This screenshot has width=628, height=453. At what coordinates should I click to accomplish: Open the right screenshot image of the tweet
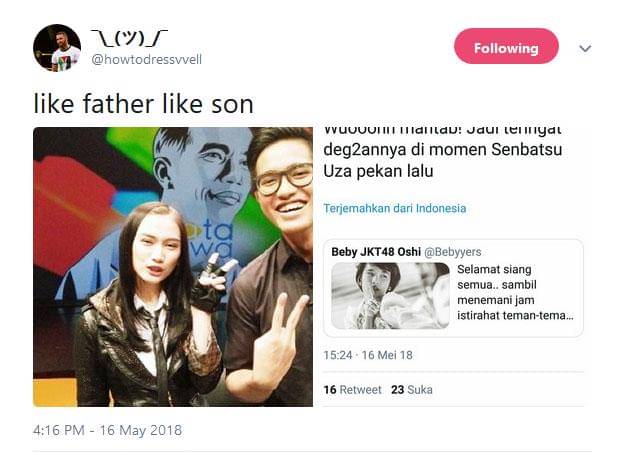(452, 267)
